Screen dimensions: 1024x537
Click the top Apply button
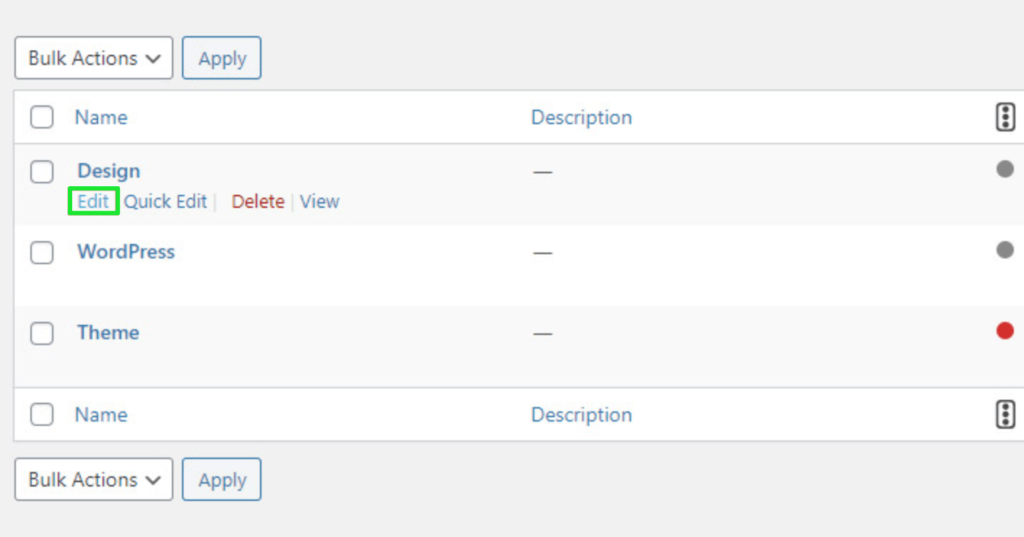click(221, 58)
